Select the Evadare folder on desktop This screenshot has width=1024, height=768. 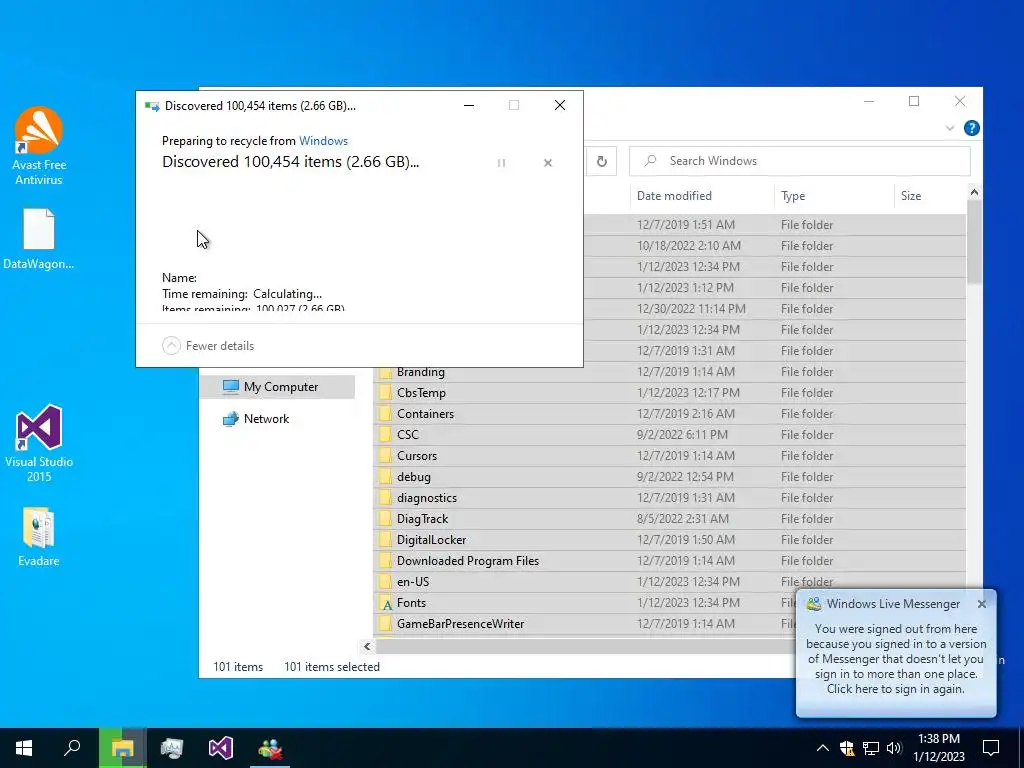point(39,537)
